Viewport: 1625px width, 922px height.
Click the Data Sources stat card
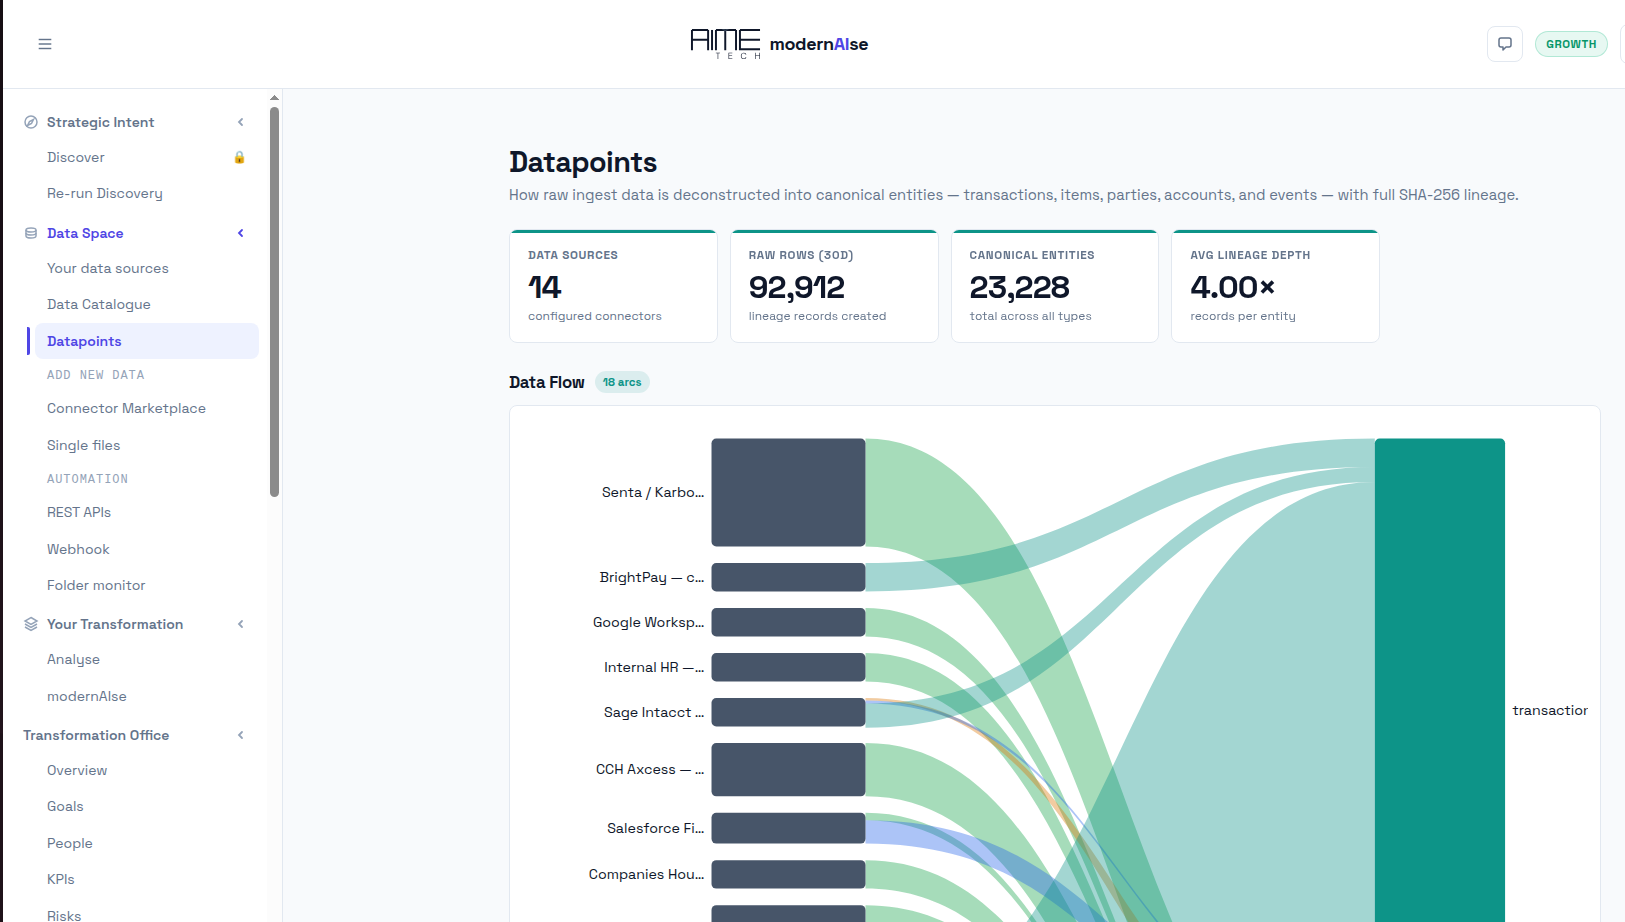pos(613,286)
